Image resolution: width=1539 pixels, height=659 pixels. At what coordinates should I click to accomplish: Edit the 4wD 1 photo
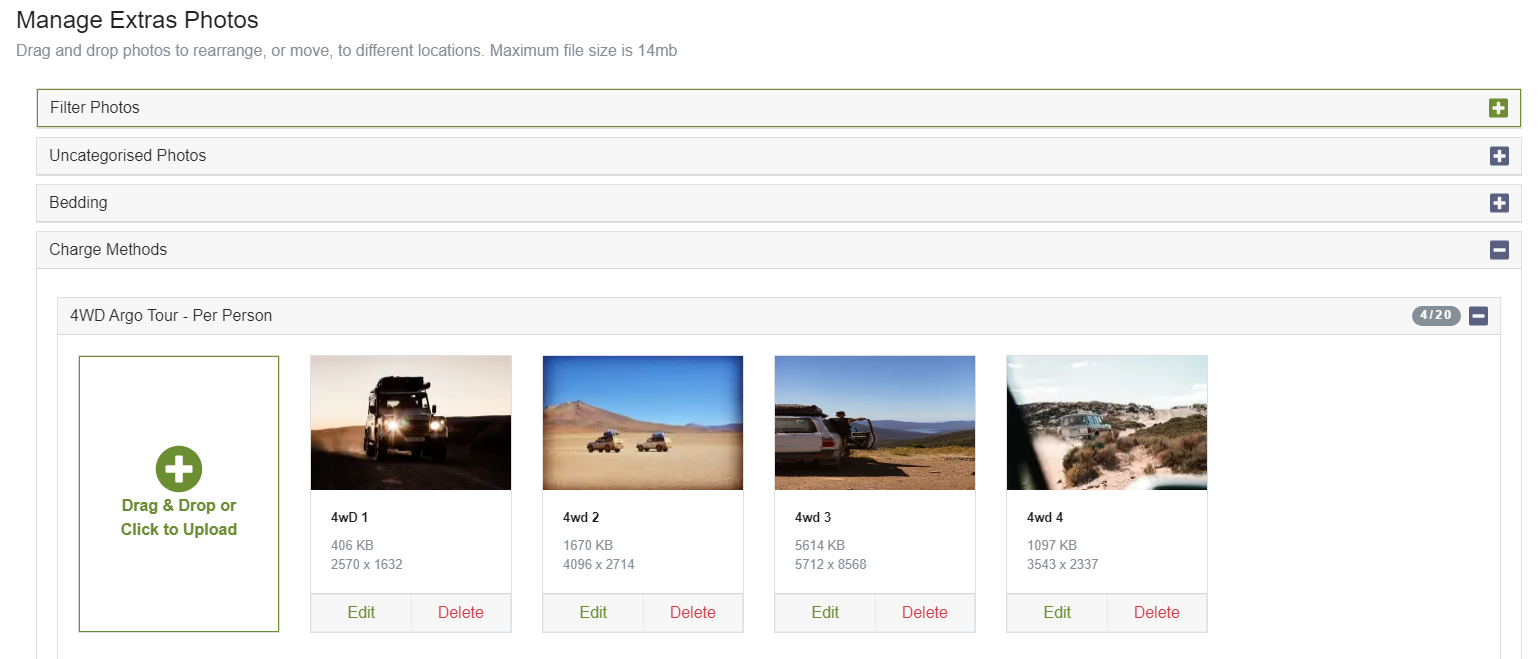(361, 612)
